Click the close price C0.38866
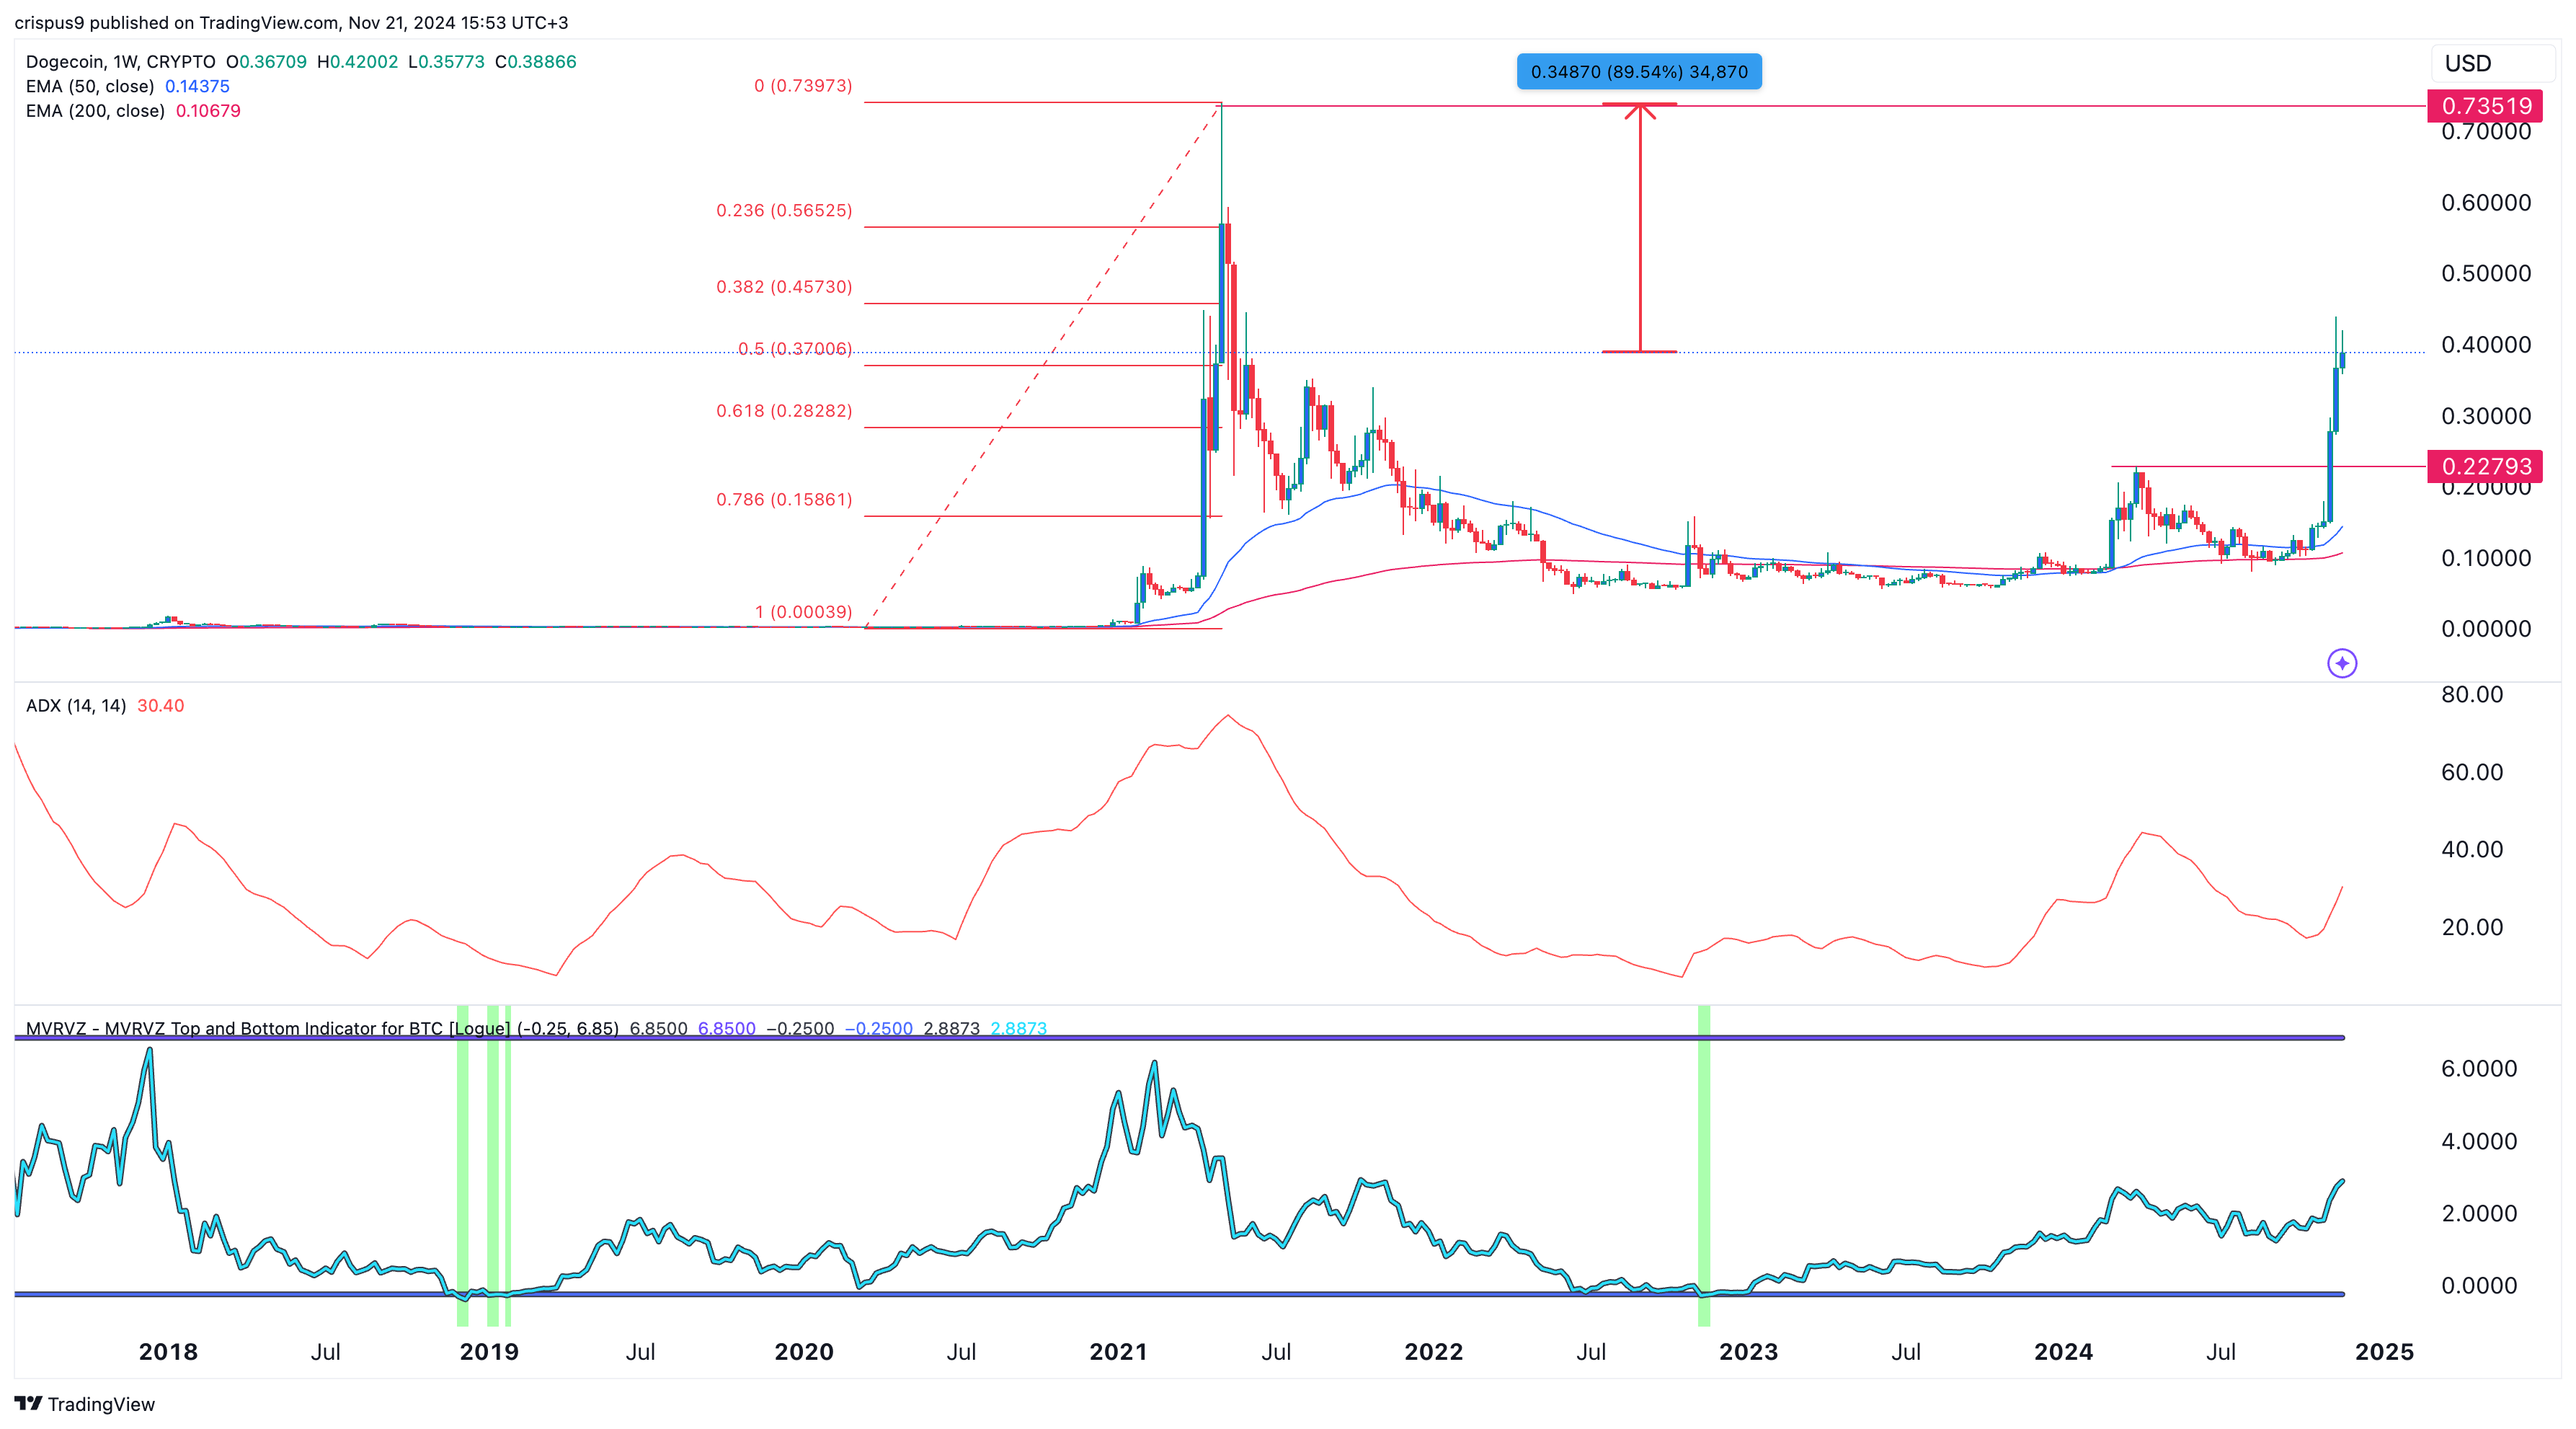Screen dimensions: 2576x1429 pyautogui.click(x=536, y=62)
